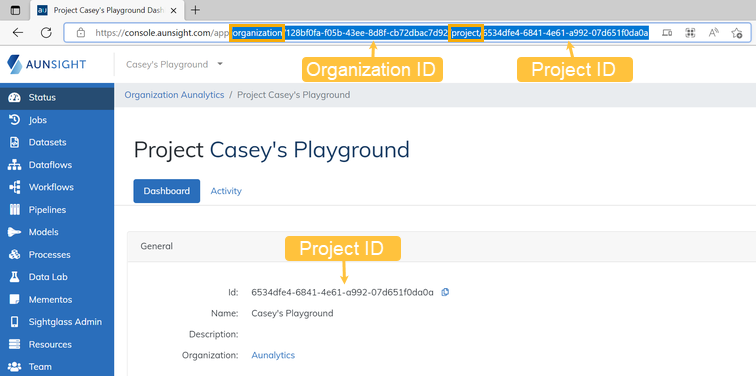Click the Project Casey's Playground heading
The width and height of the screenshot is (756, 376).
click(271, 149)
